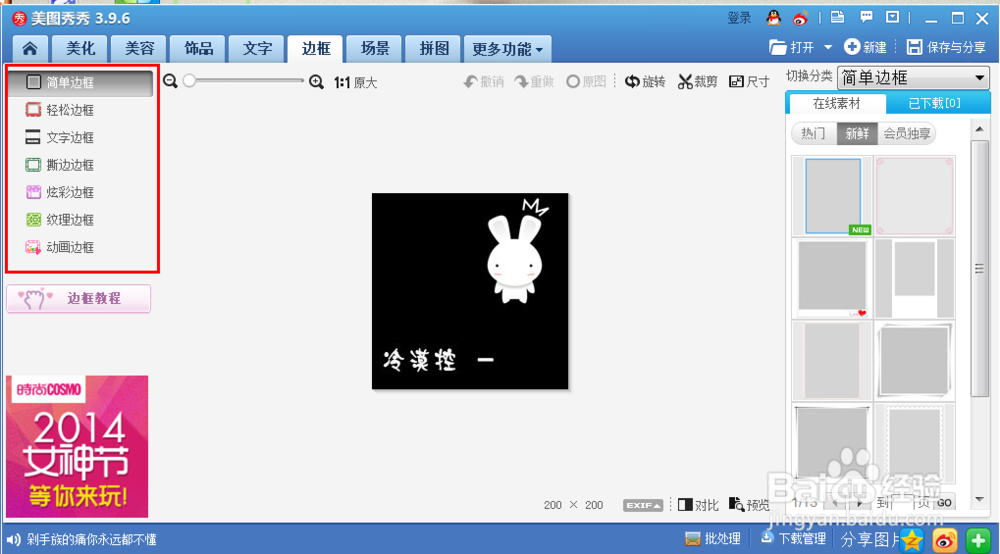Choose the frame thumbnail with red heart
The height and width of the screenshot is (554, 1000).
click(x=832, y=278)
